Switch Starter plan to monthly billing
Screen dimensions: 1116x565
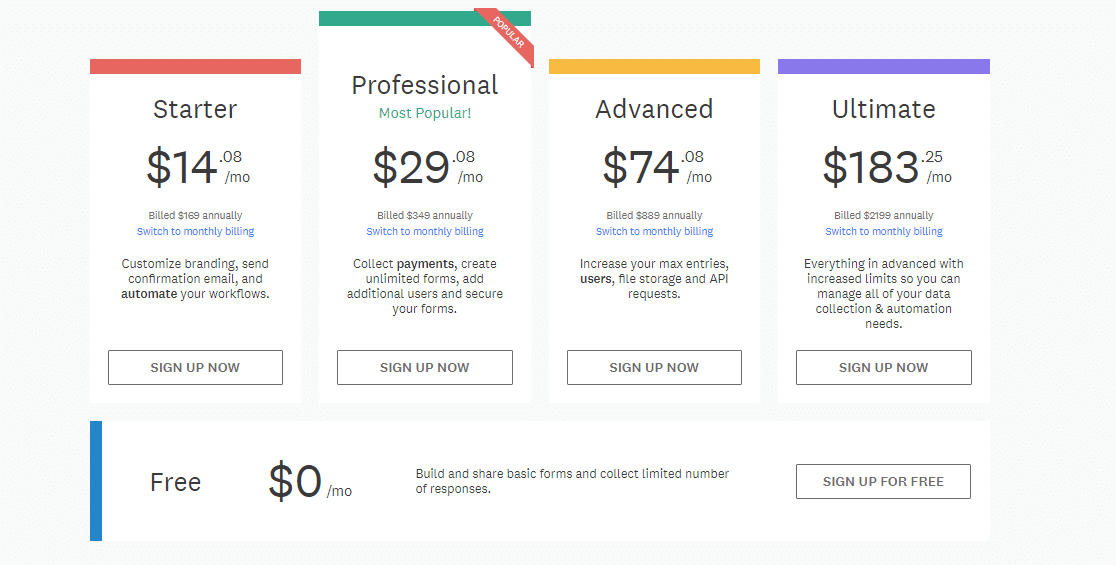195,232
